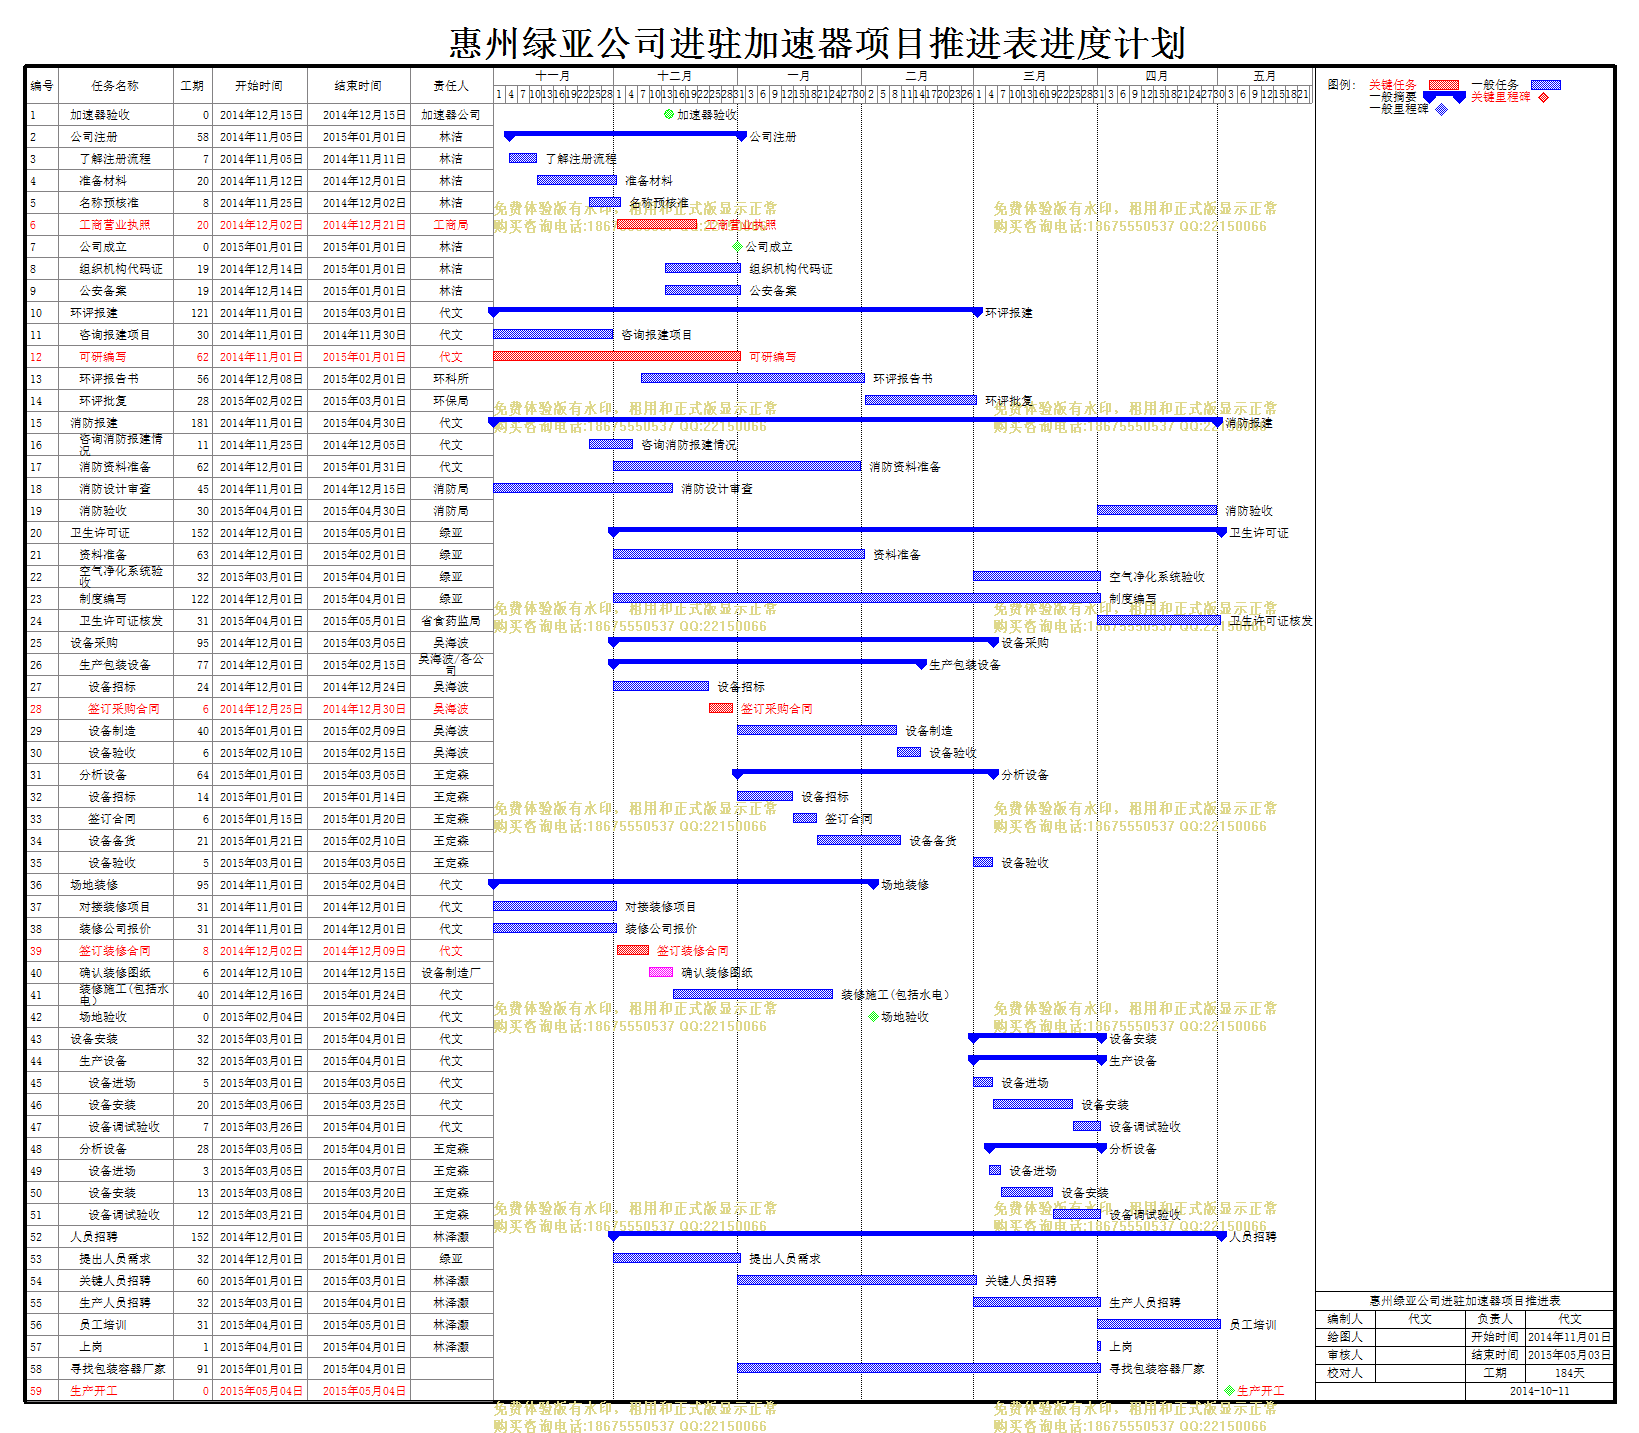Click the 任务名称 column header
The image size is (1639, 1433).
[116, 86]
